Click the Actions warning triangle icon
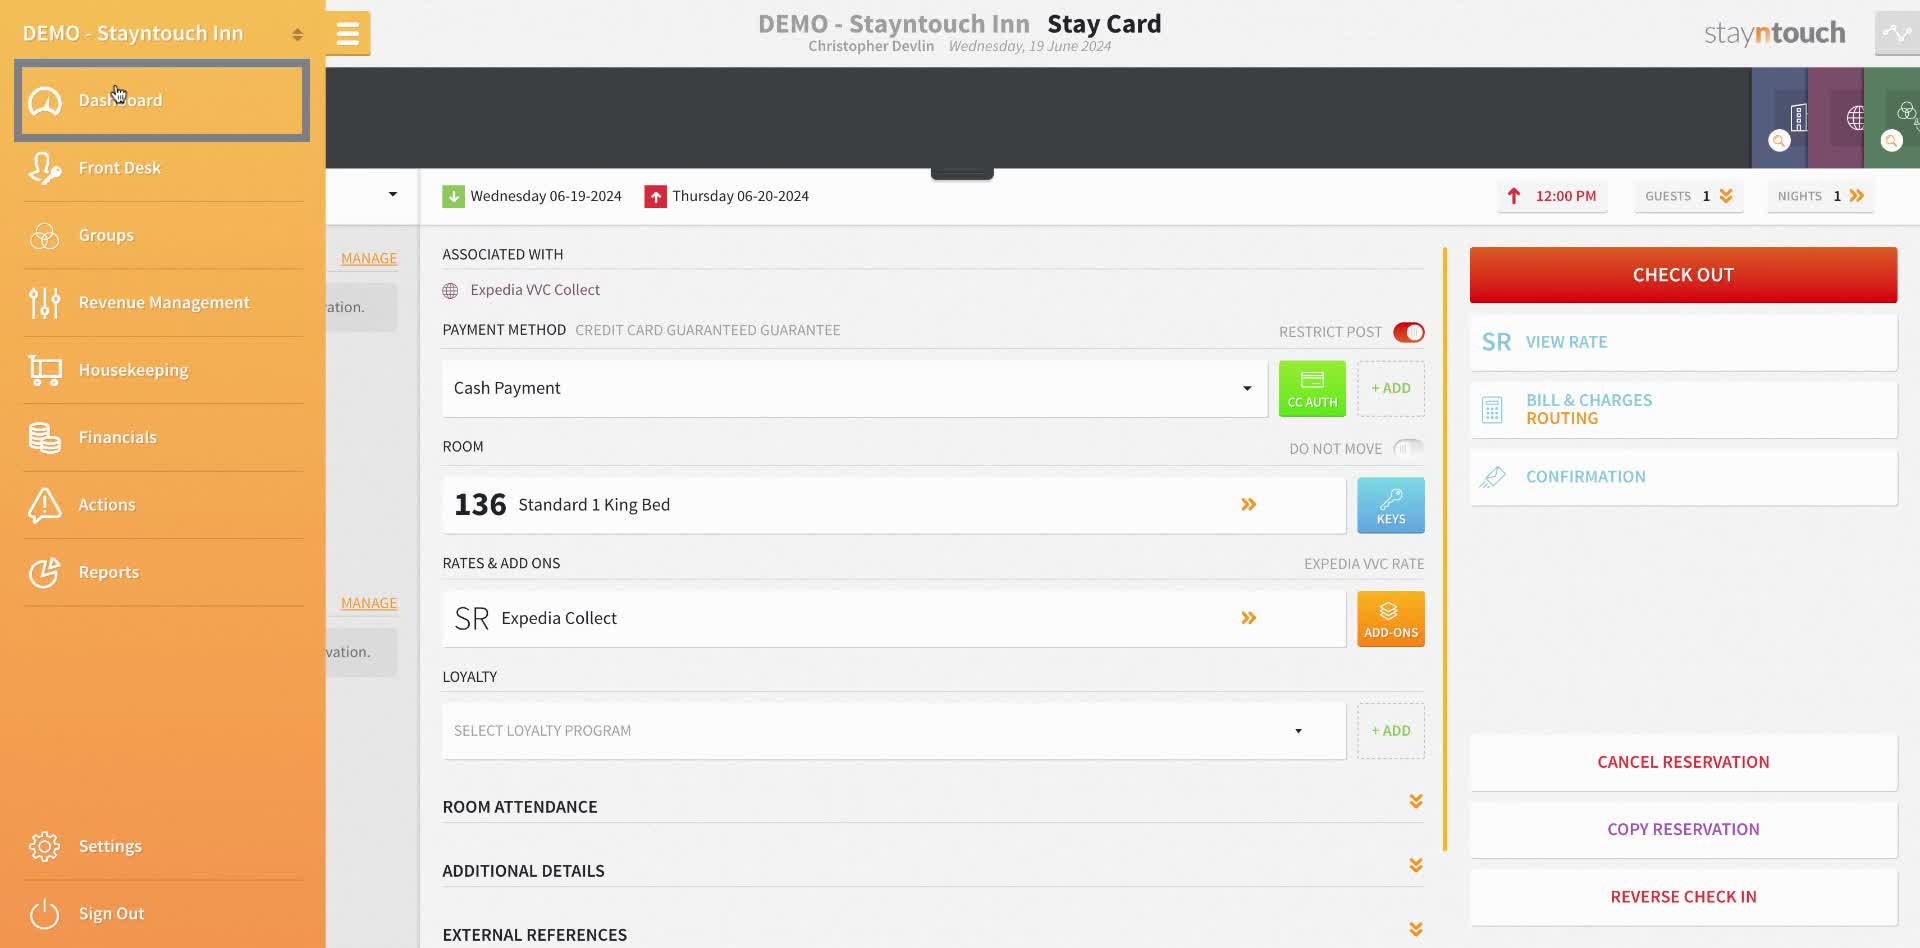 (45, 505)
